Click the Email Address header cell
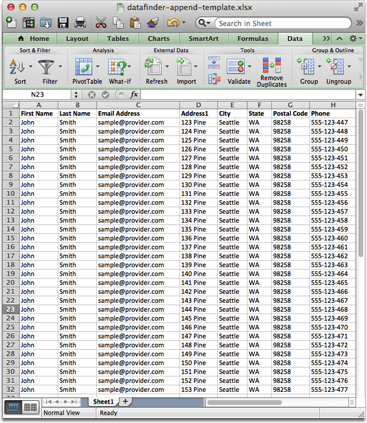 (x=138, y=114)
